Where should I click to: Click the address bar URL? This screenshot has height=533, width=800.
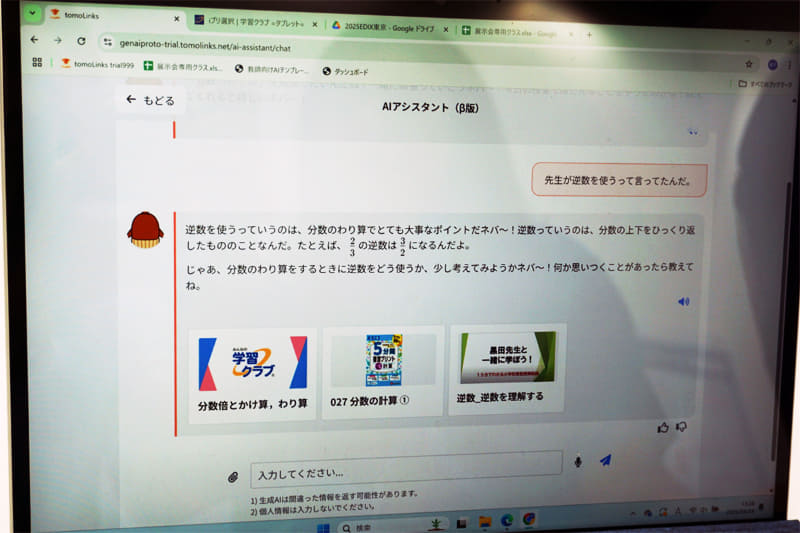[x=205, y=45]
